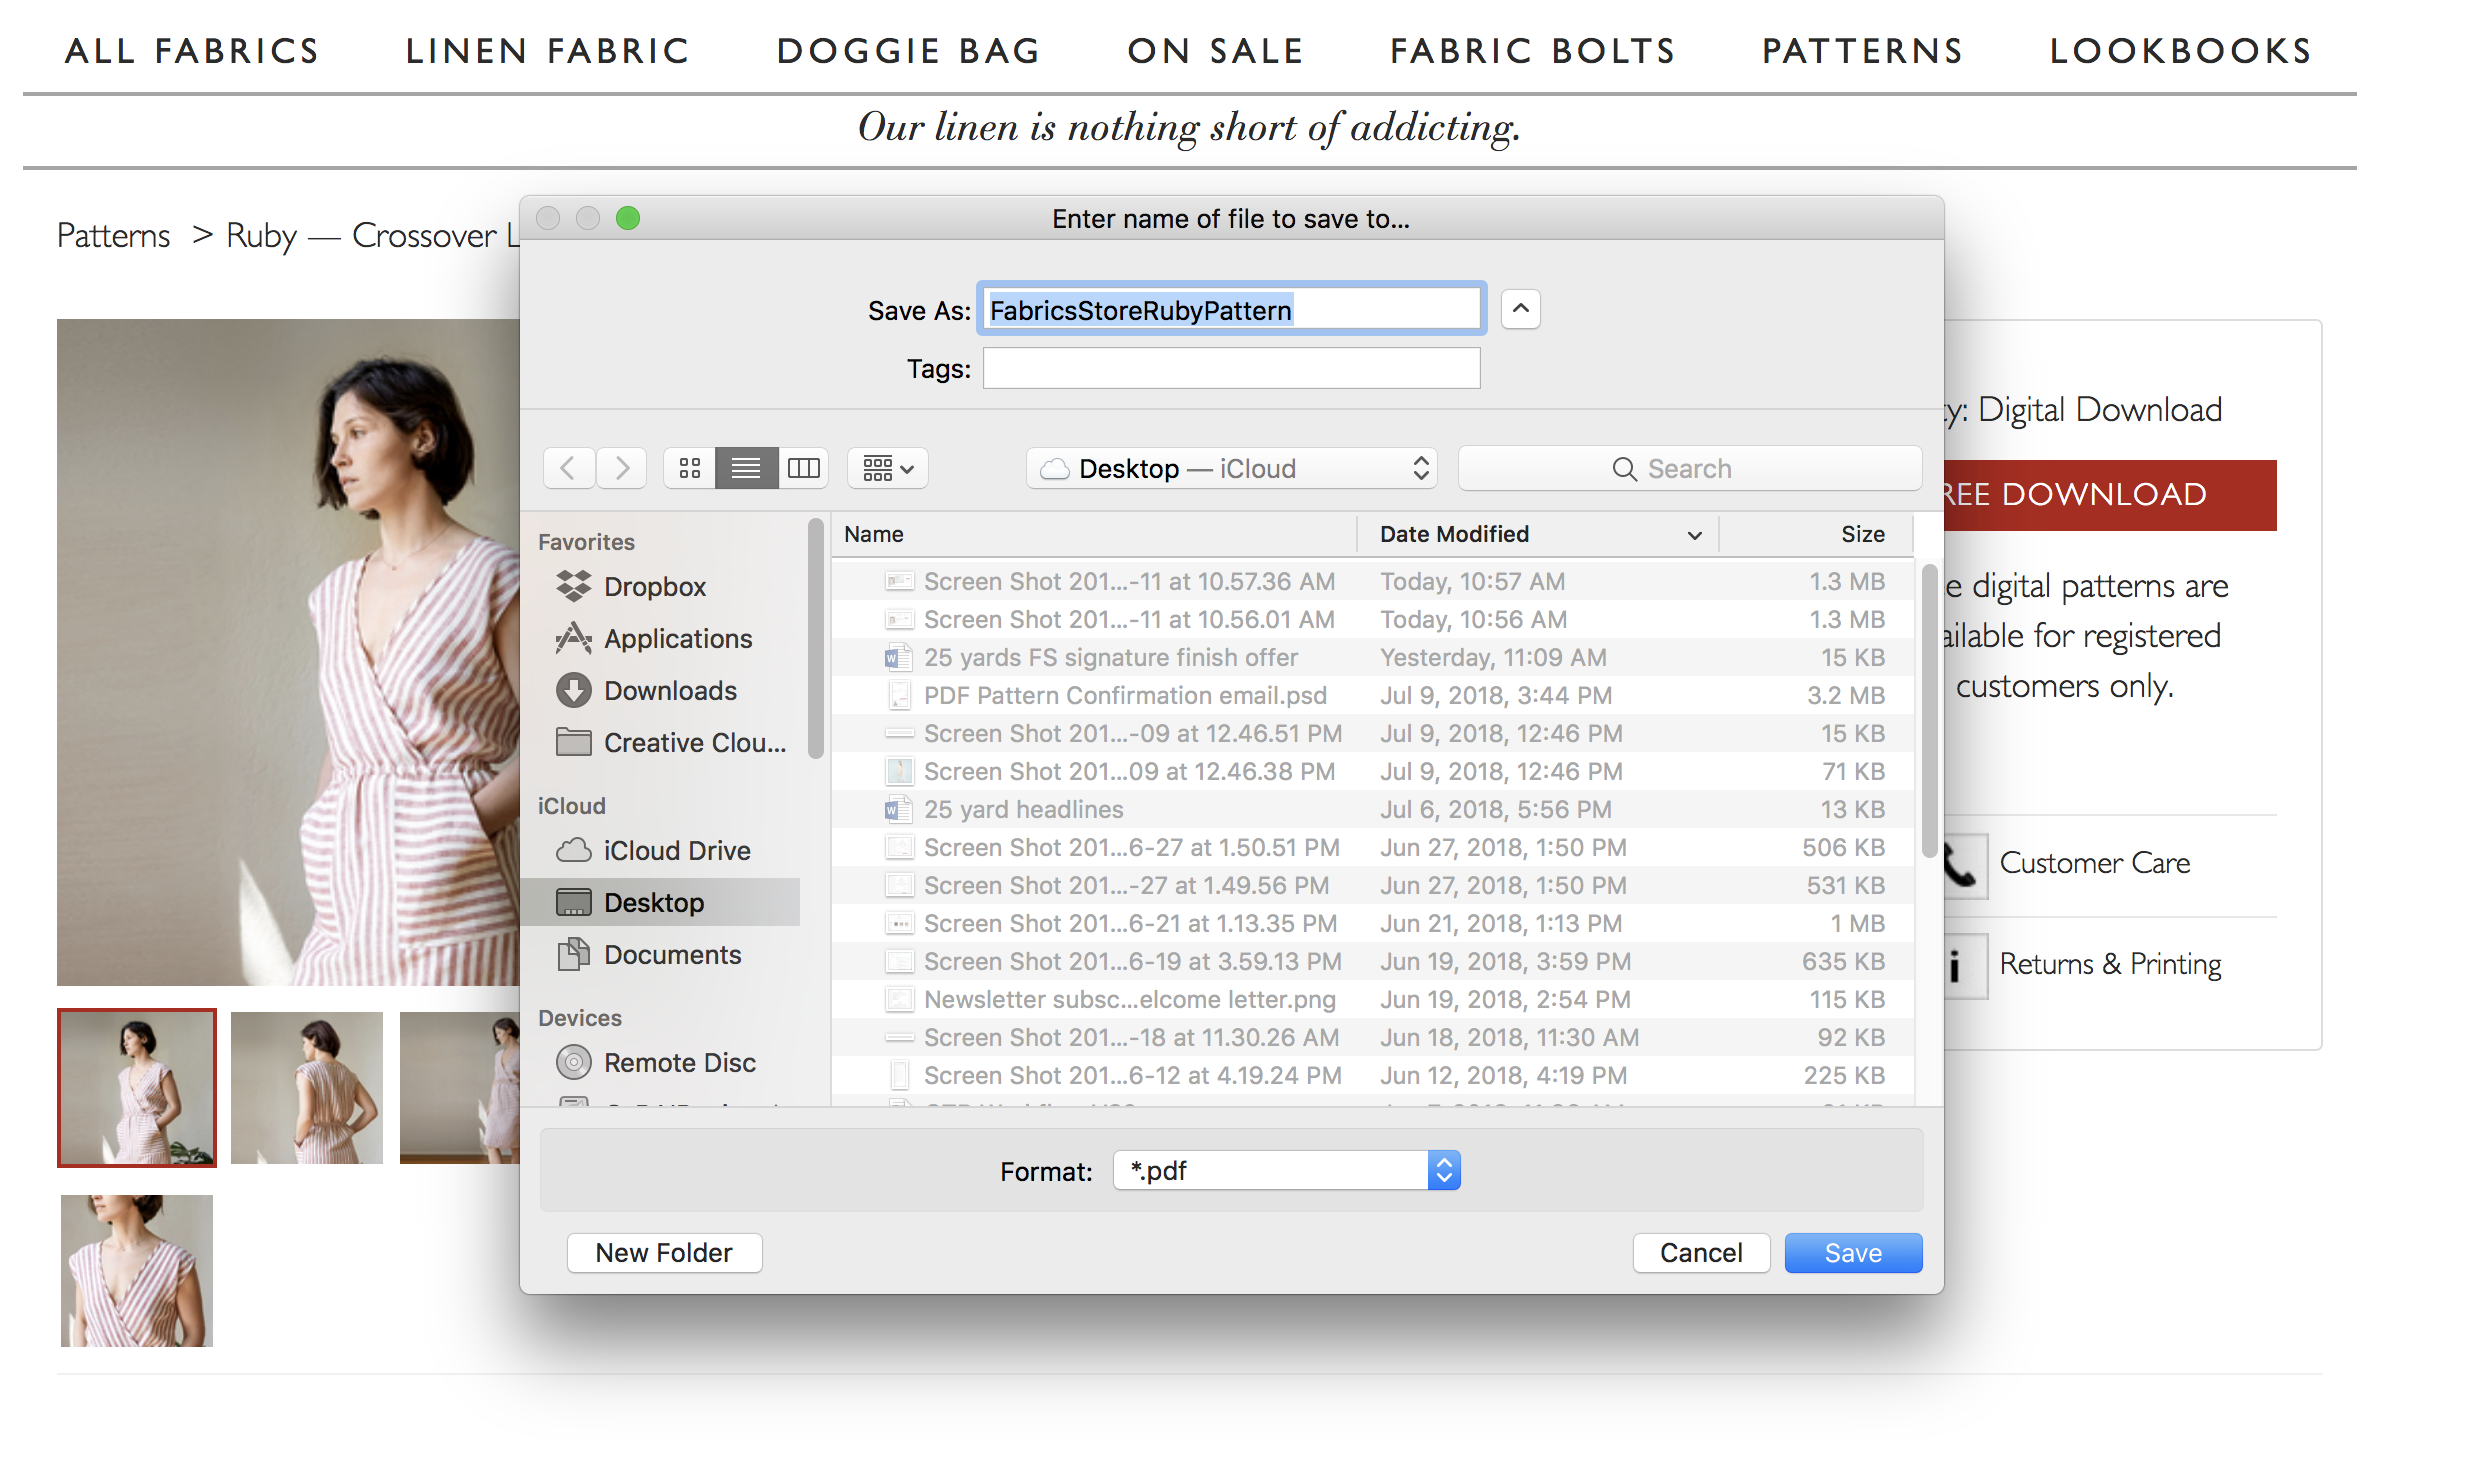Click the iCloud Drive sidebar icon
Viewport: 2470px width, 1482px height.
(575, 849)
